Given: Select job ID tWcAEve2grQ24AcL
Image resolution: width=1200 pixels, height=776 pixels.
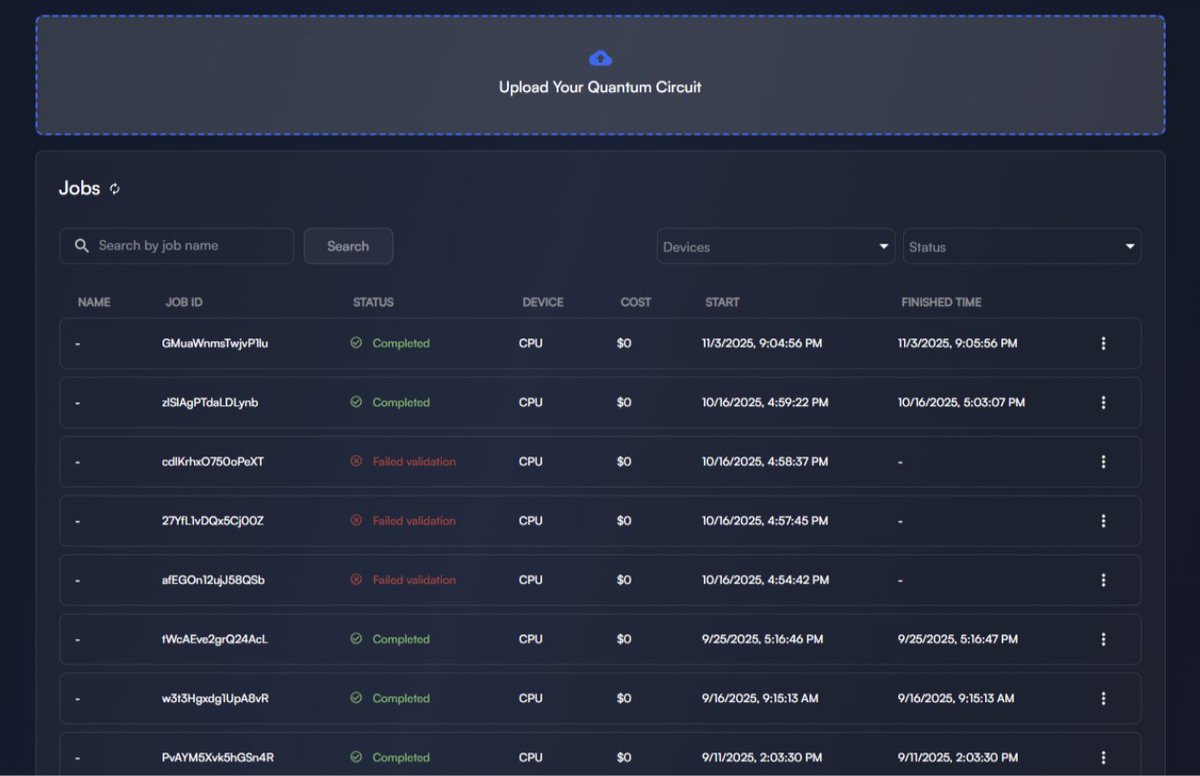Looking at the screenshot, I should coord(214,639).
